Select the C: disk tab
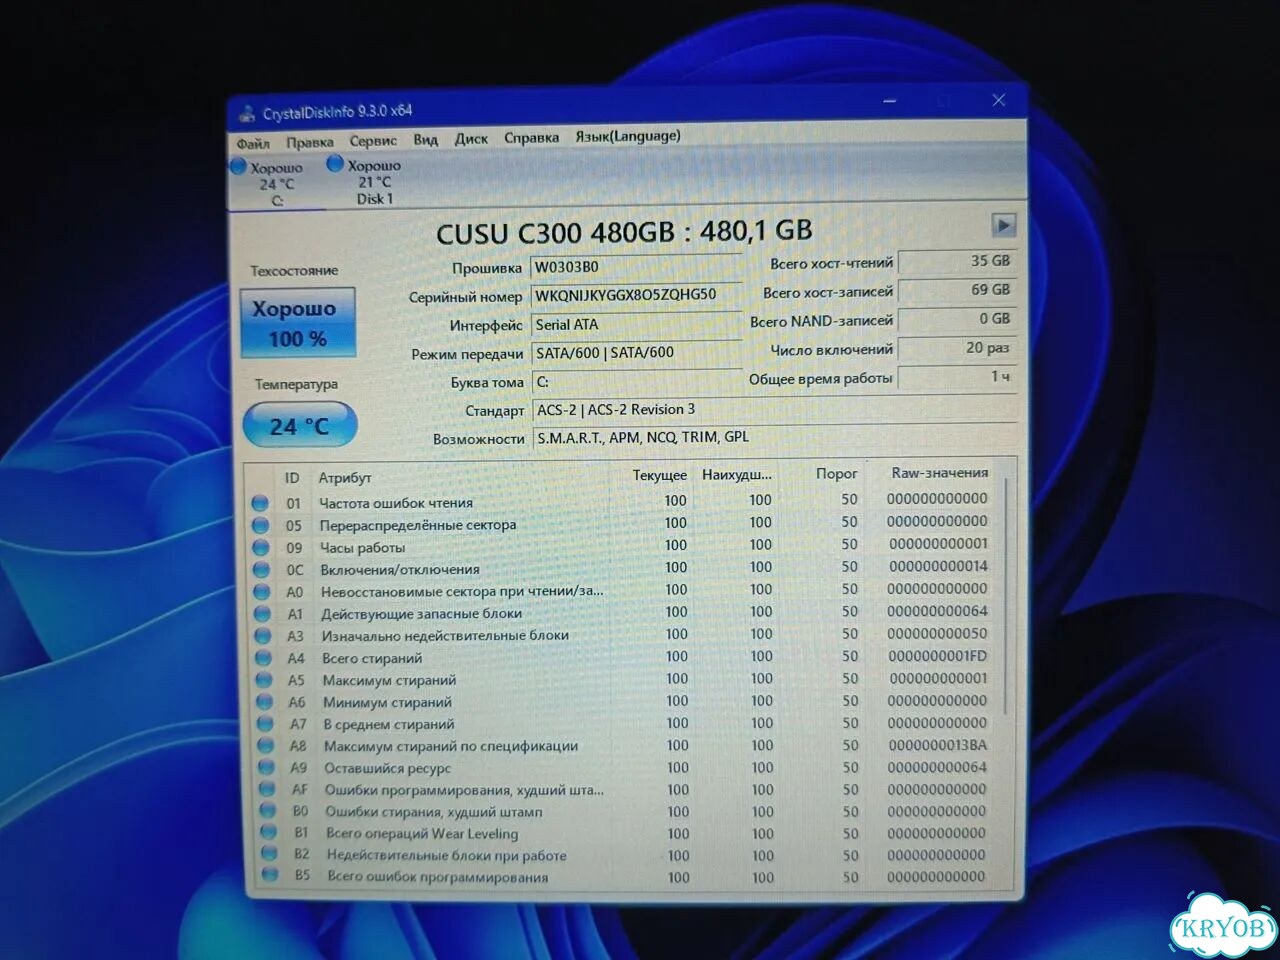 point(277,183)
